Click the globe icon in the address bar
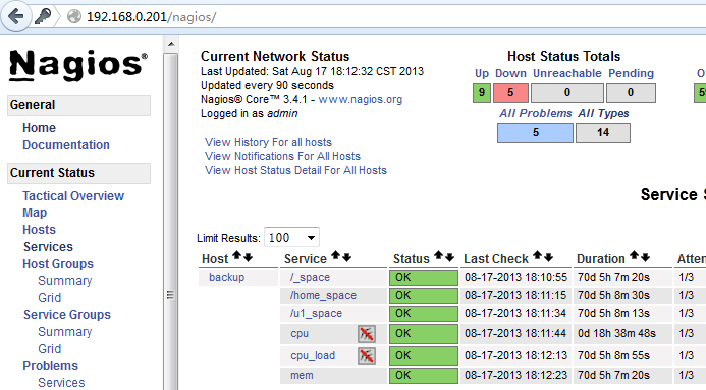This screenshot has width=706, height=390. (73, 17)
